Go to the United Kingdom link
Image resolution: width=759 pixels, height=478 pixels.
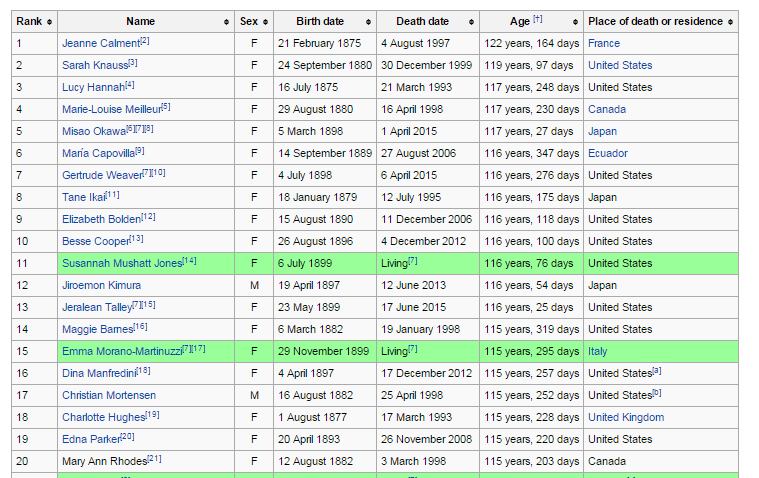click(x=625, y=417)
